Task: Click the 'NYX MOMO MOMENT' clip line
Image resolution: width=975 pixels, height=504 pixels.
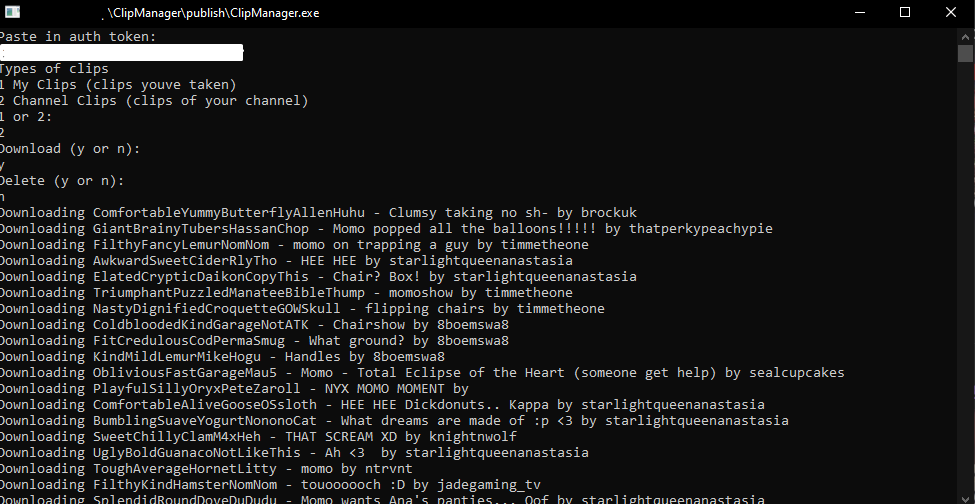Action: (x=234, y=389)
